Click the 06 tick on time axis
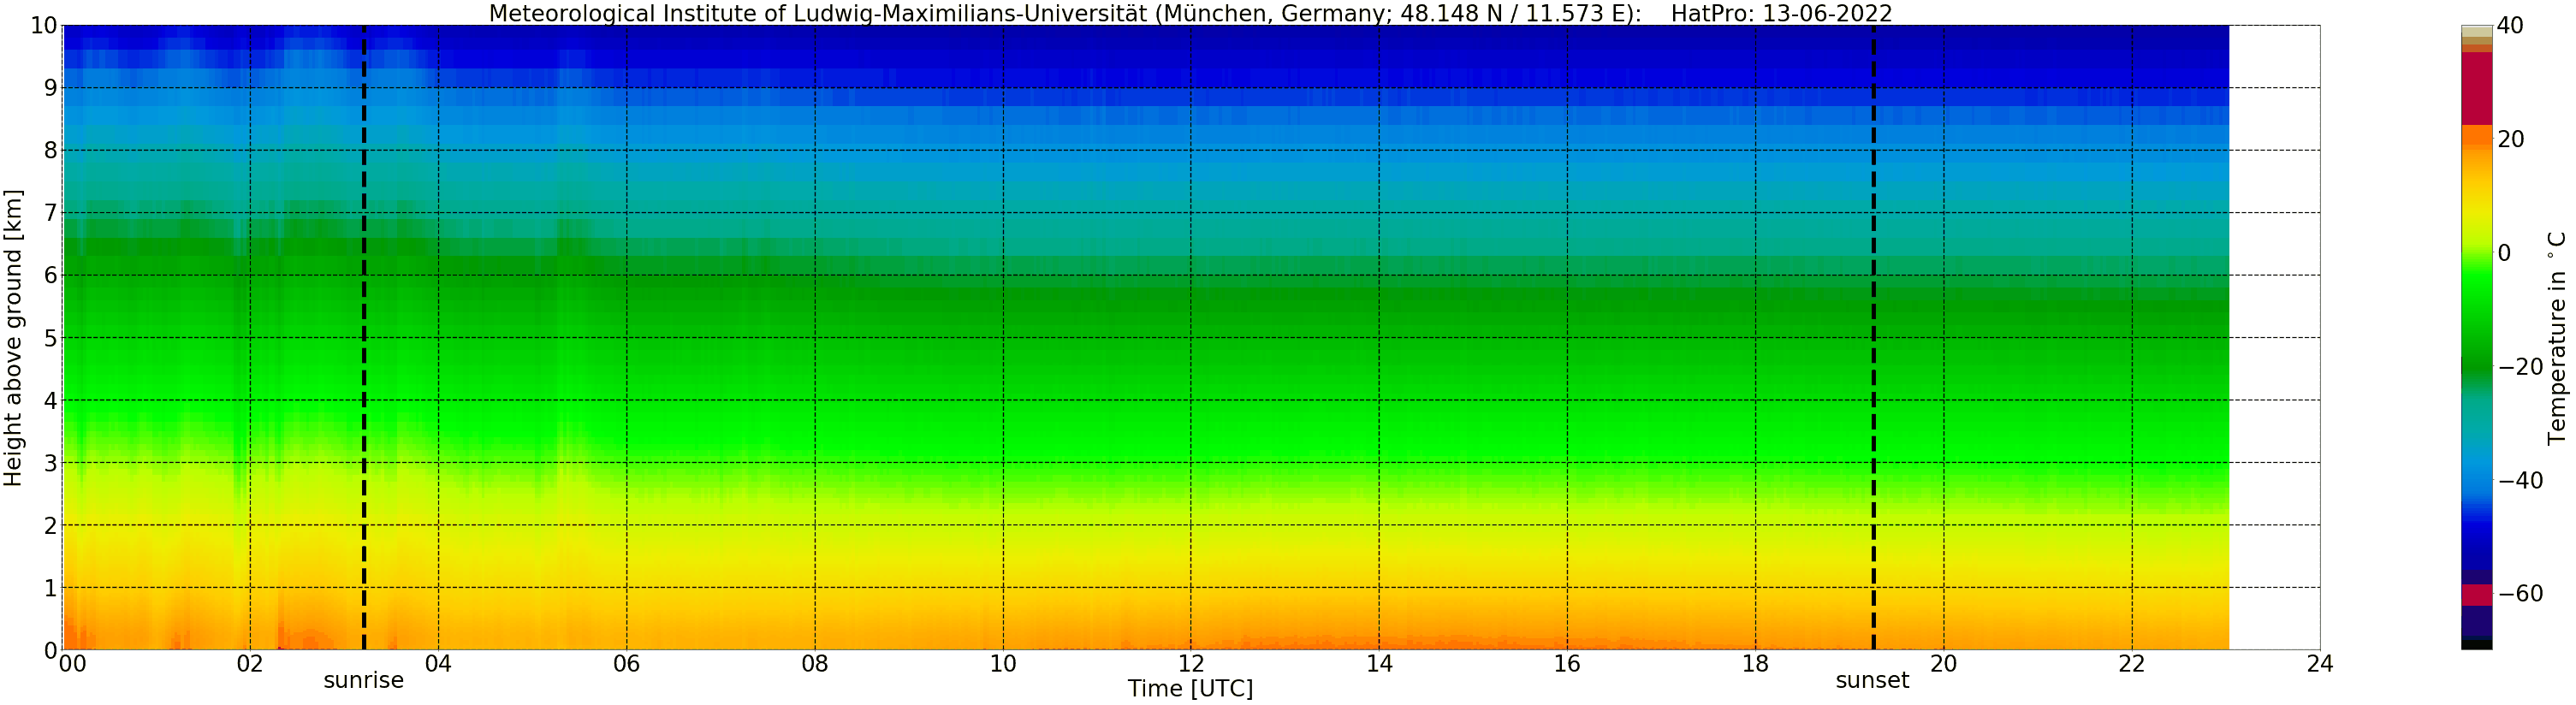This screenshot has width=2576, height=705. click(x=626, y=664)
